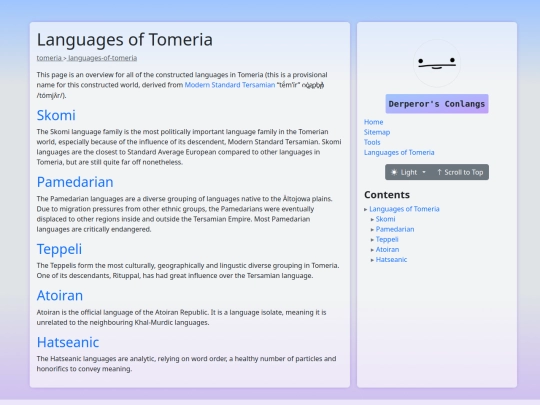The image size is (540, 405).
Task: Jump to Atoiran in the Contents list
Action: (387, 249)
